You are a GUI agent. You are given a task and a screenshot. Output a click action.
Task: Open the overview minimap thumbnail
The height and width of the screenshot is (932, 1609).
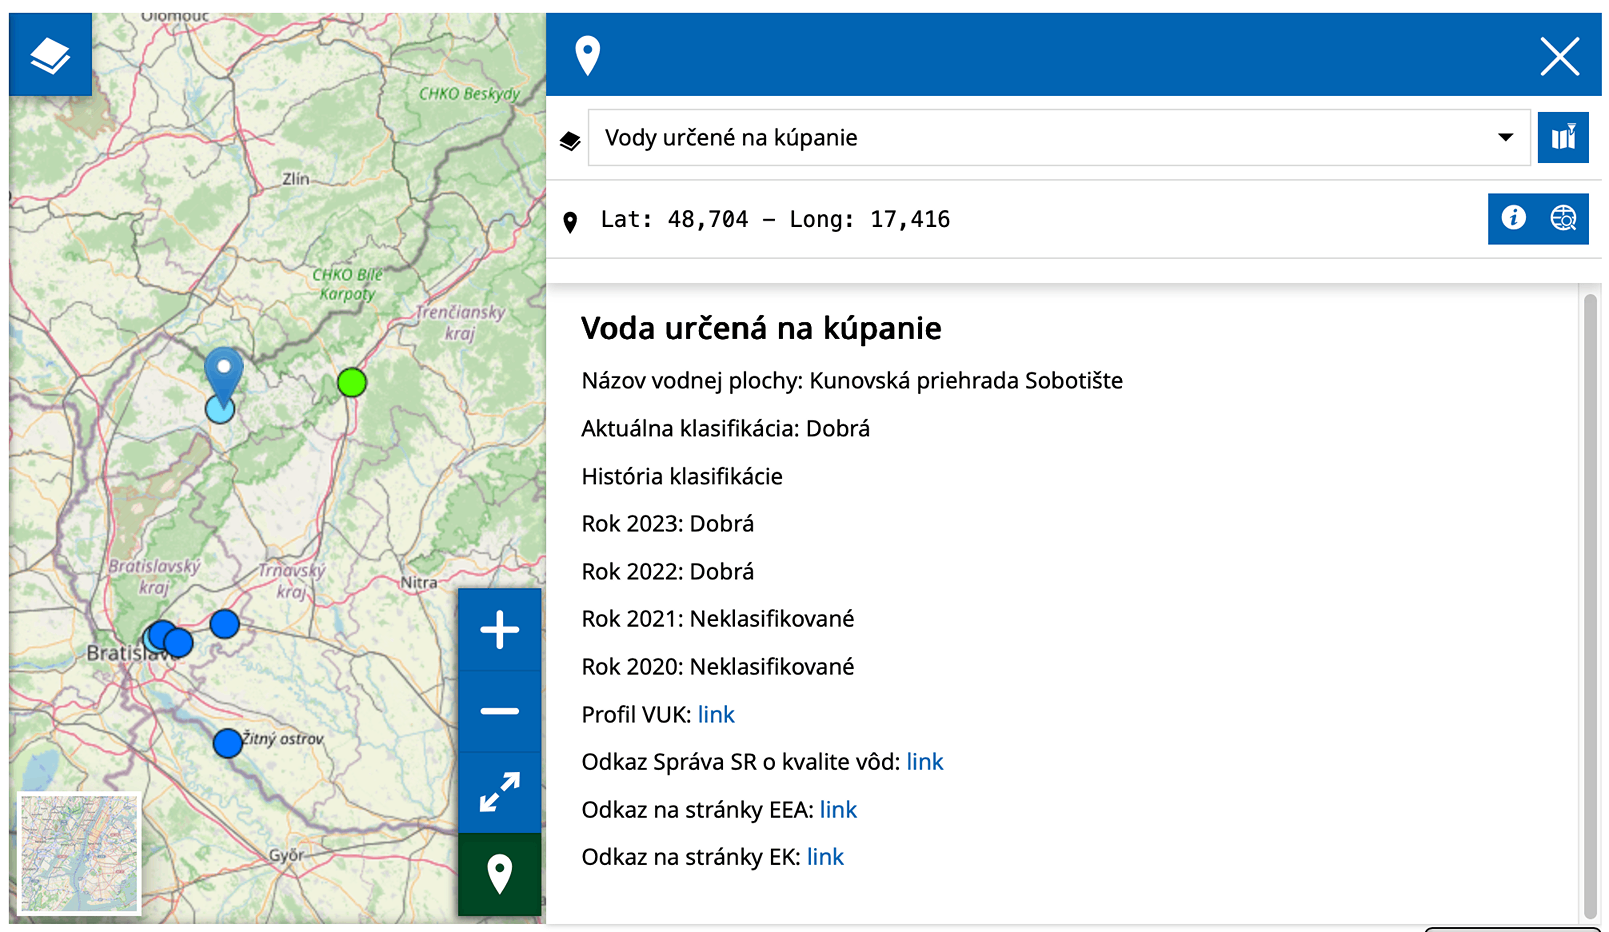(80, 853)
